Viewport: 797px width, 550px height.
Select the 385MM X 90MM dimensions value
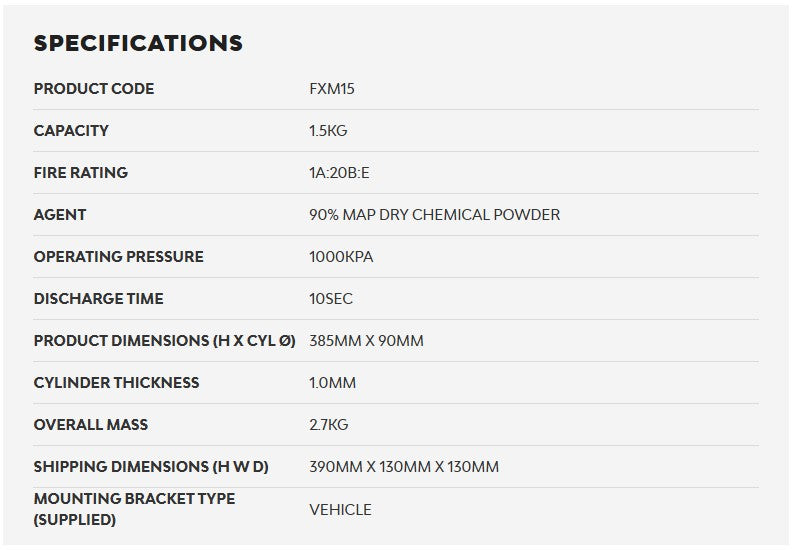click(x=366, y=341)
